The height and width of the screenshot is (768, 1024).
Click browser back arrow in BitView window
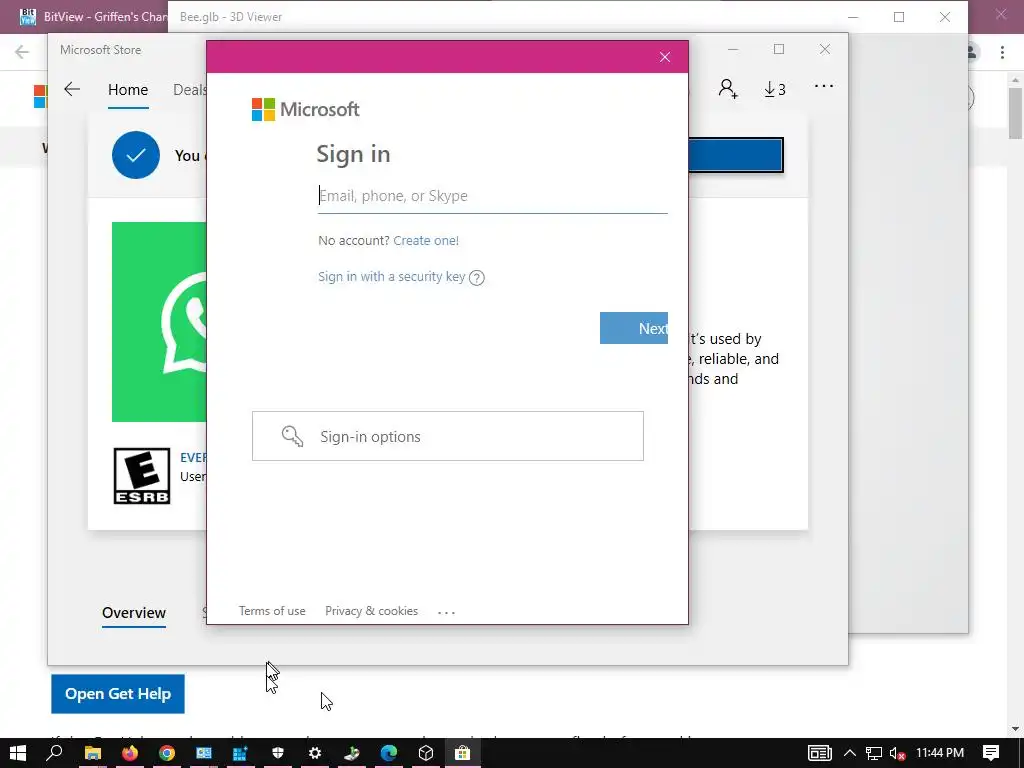point(22,52)
